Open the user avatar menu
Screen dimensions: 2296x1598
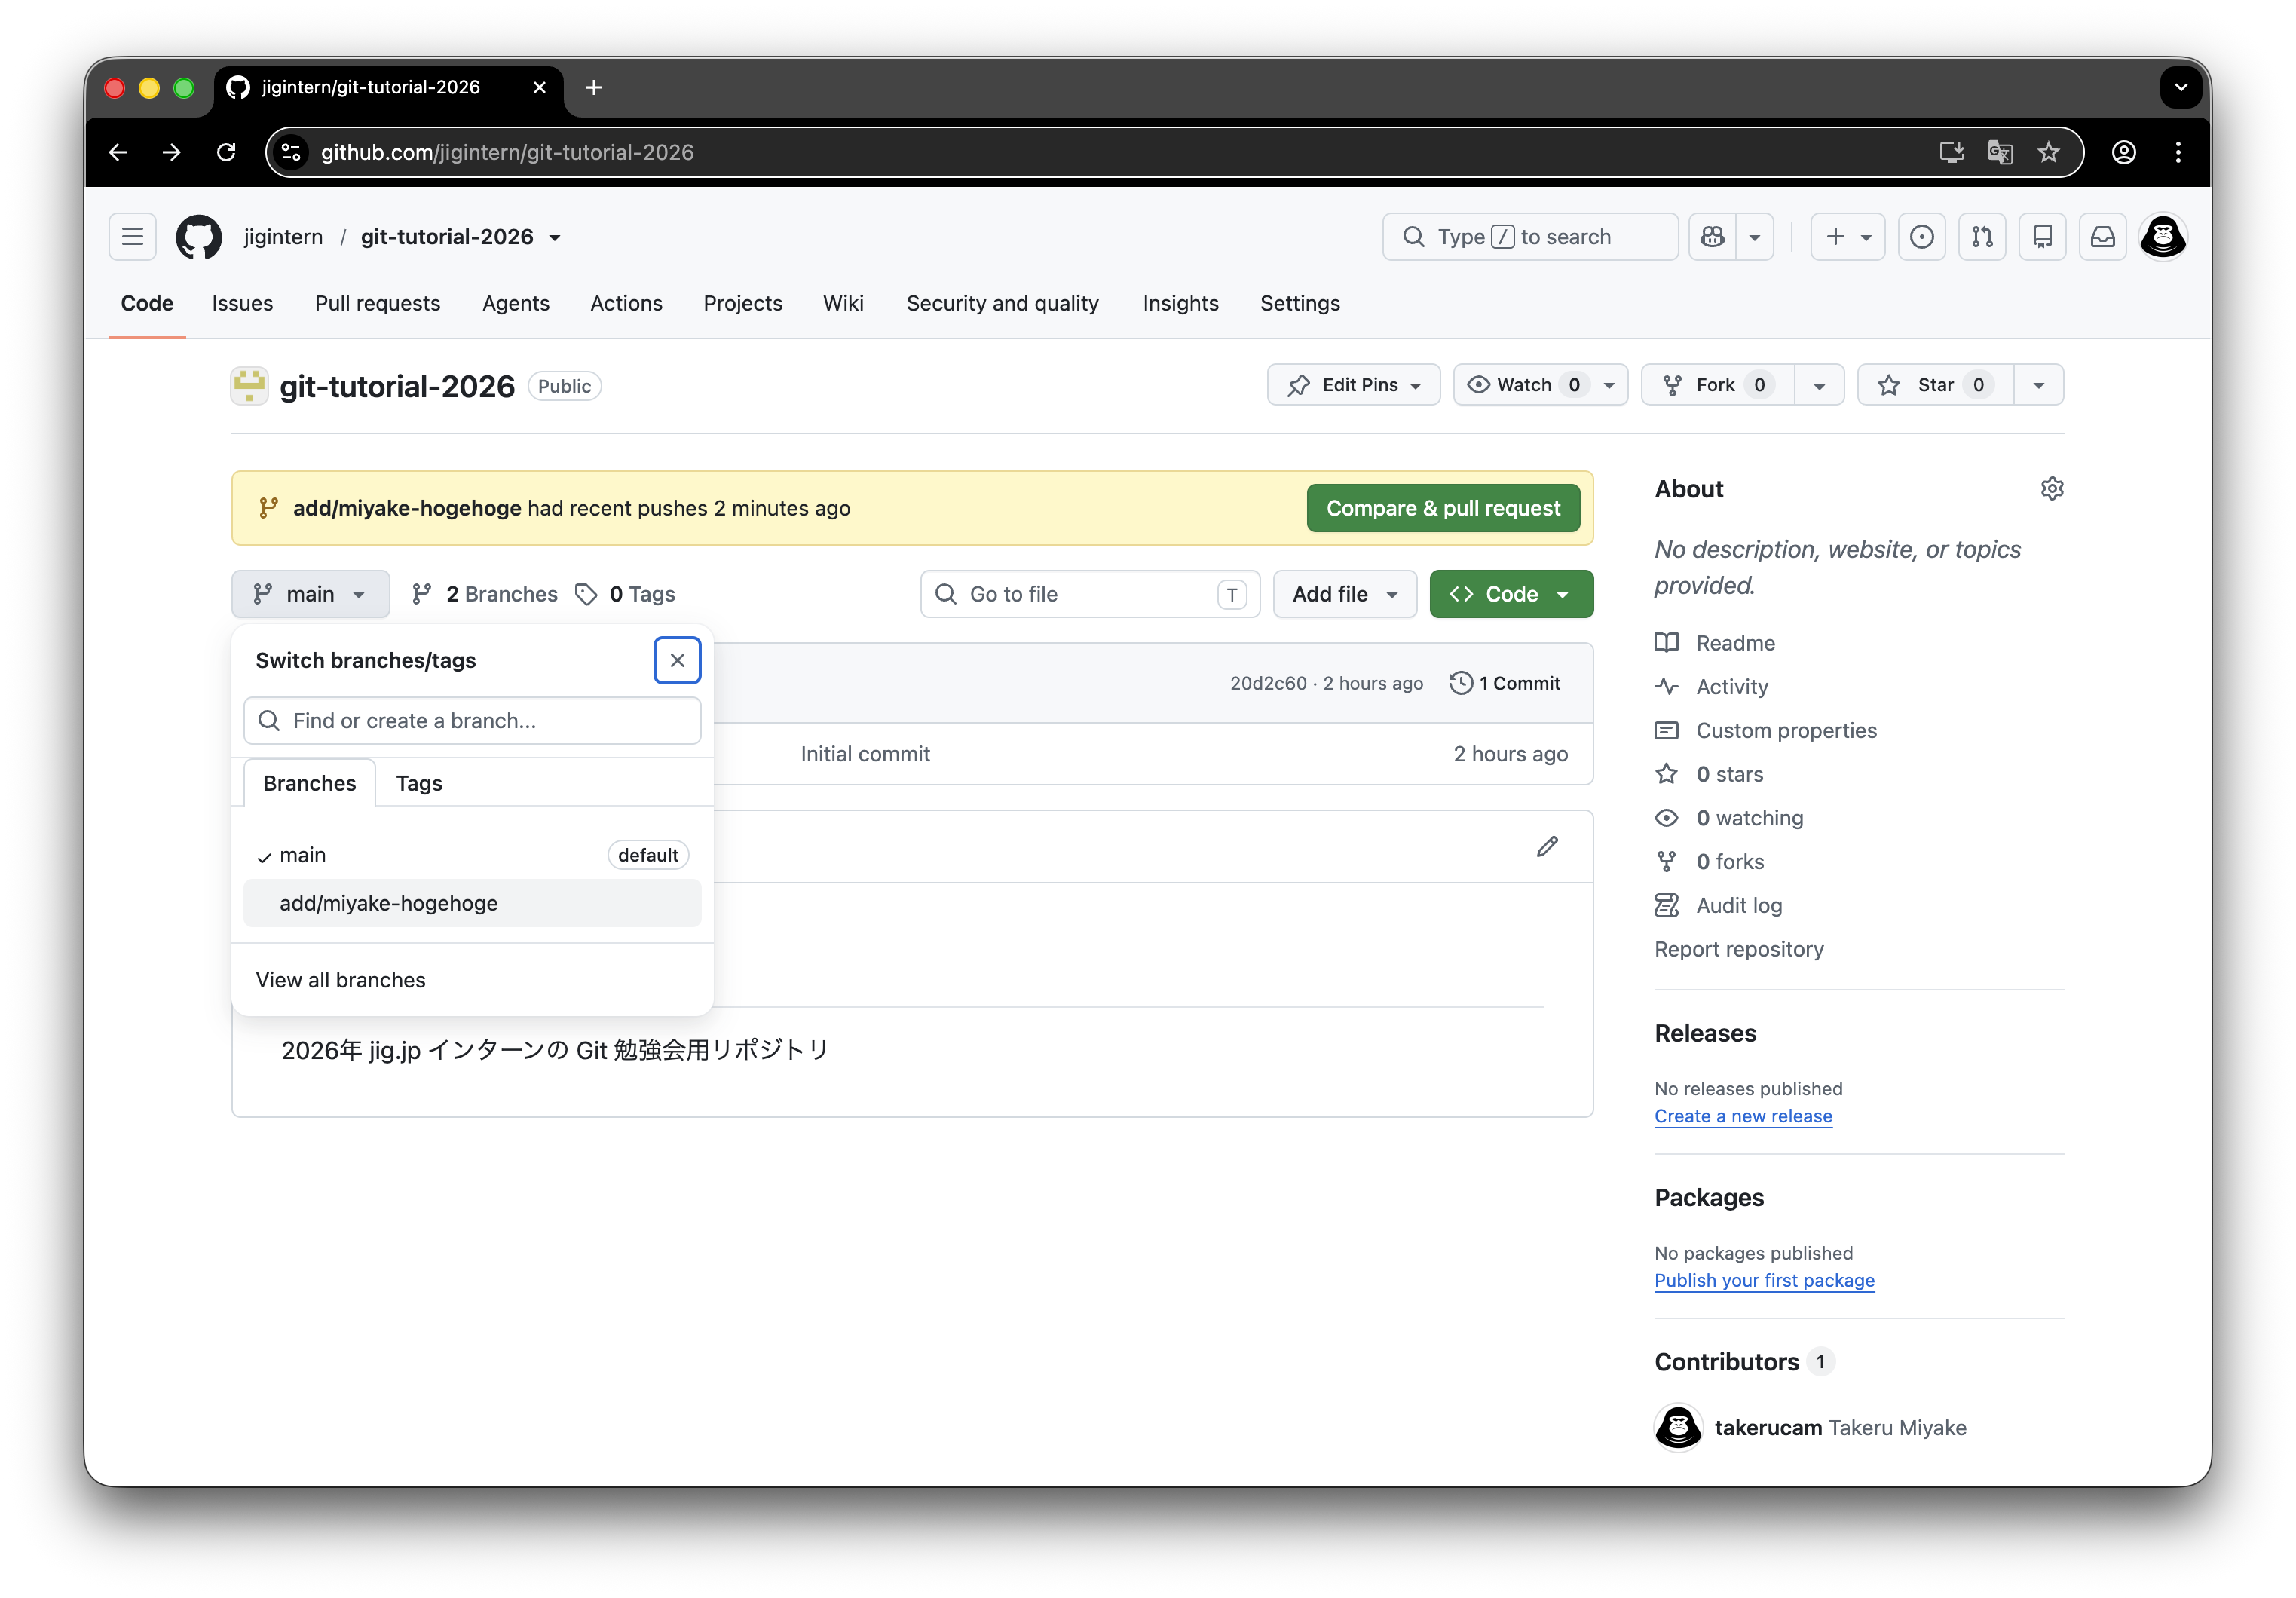2163,237
